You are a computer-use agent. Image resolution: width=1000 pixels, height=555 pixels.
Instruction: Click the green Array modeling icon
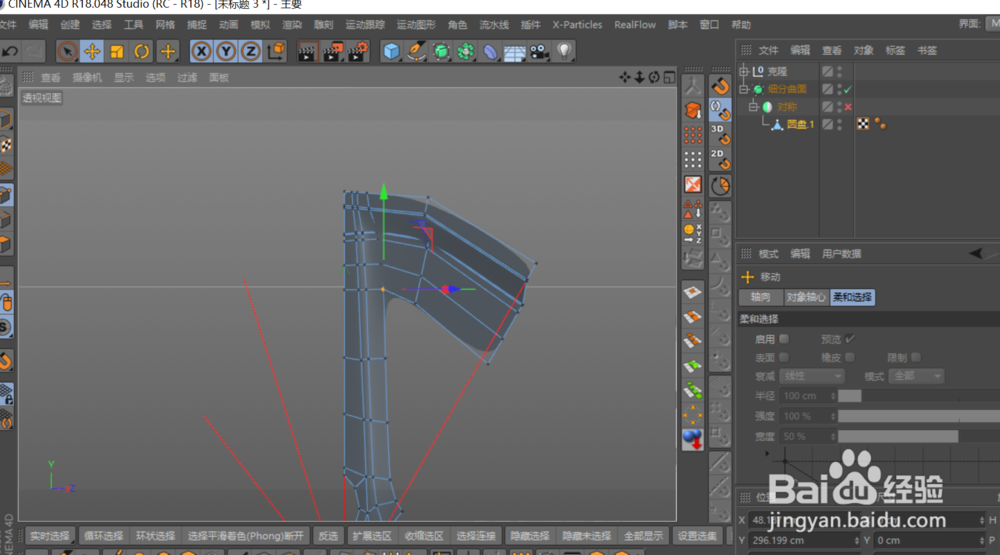pos(466,52)
